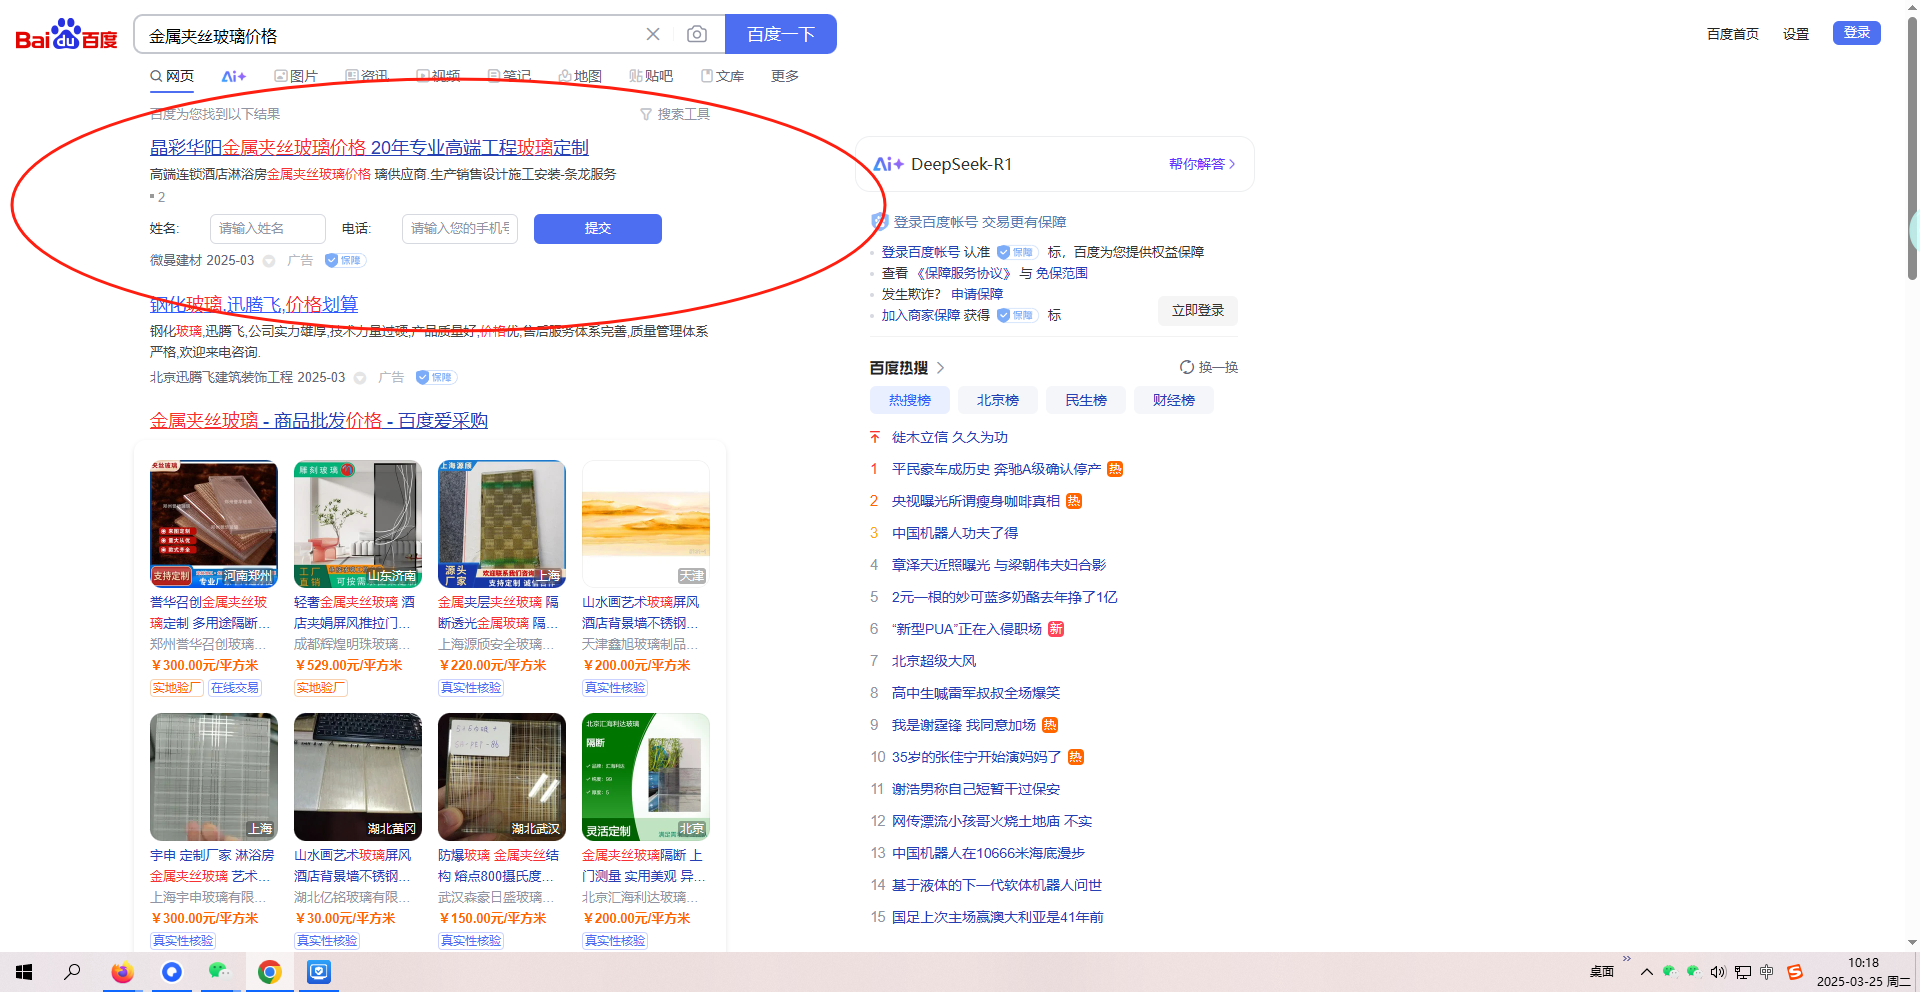1920x992 pixels.
Task: Clear the search box with the X icon
Action: pos(653,34)
